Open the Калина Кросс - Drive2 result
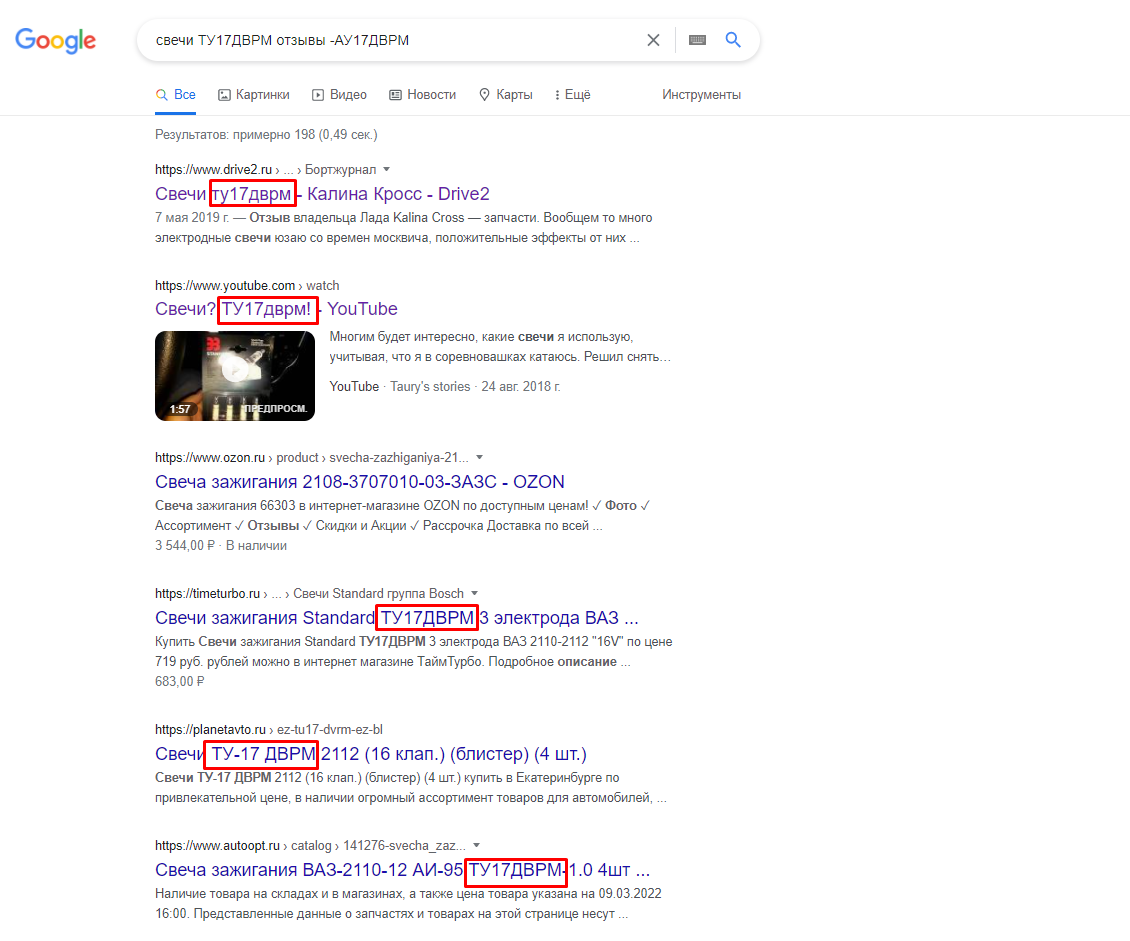The height and width of the screenshot is (941, 1130). [x=322, y=194]
